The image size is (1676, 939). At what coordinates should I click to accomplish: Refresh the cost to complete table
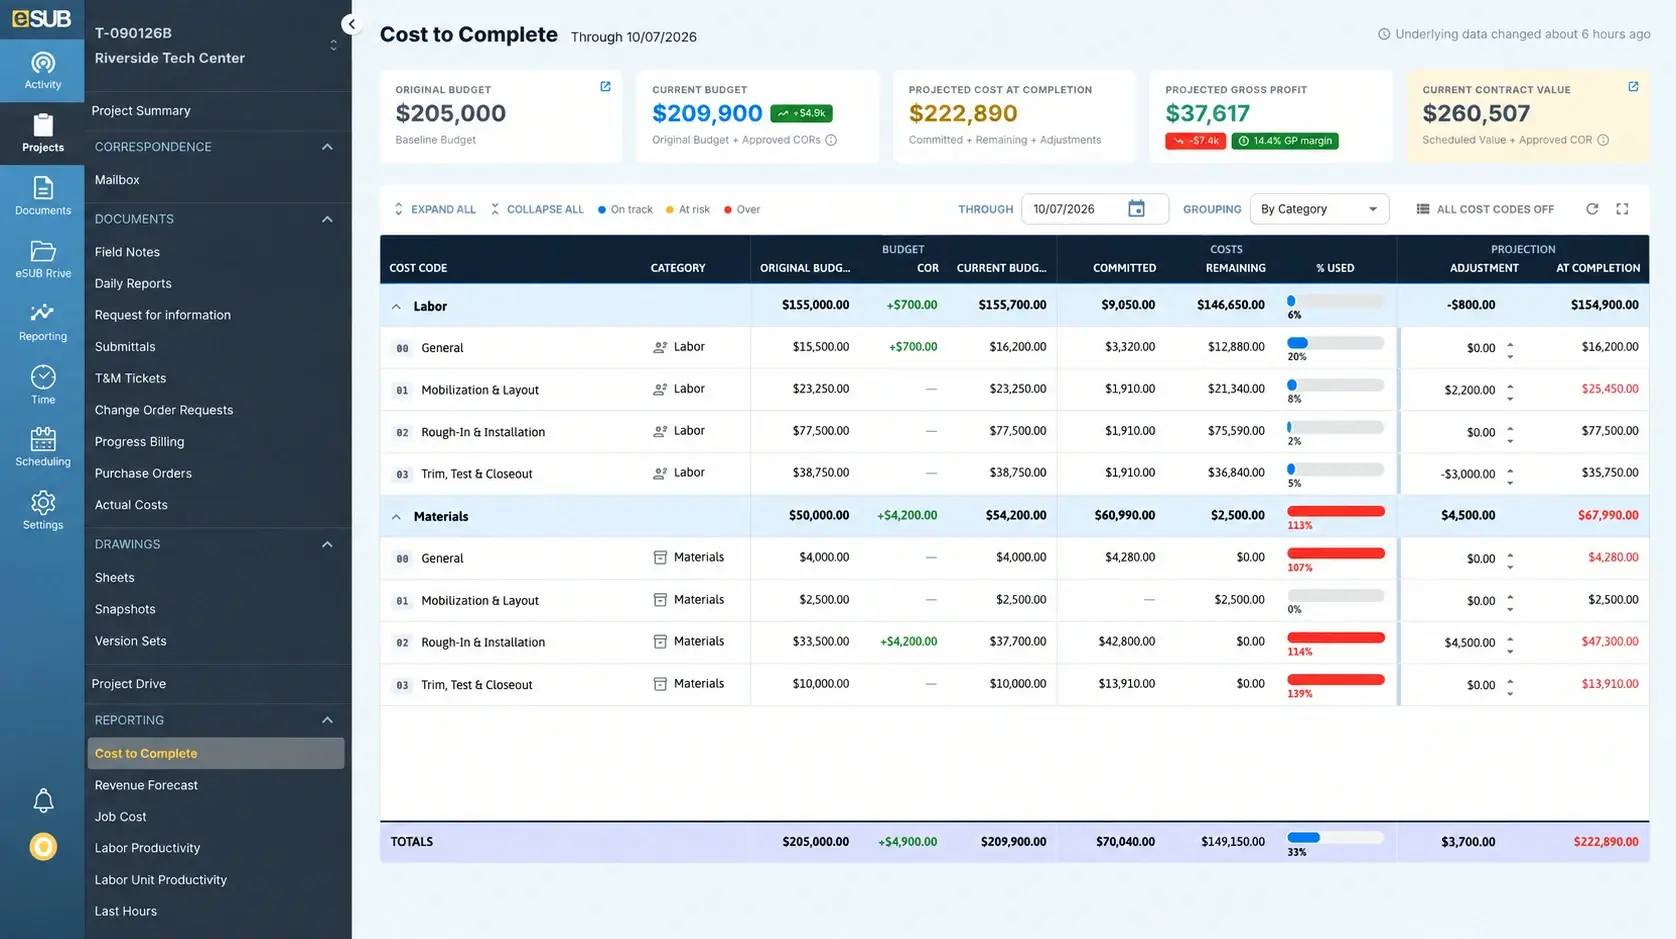point(1592,209)
